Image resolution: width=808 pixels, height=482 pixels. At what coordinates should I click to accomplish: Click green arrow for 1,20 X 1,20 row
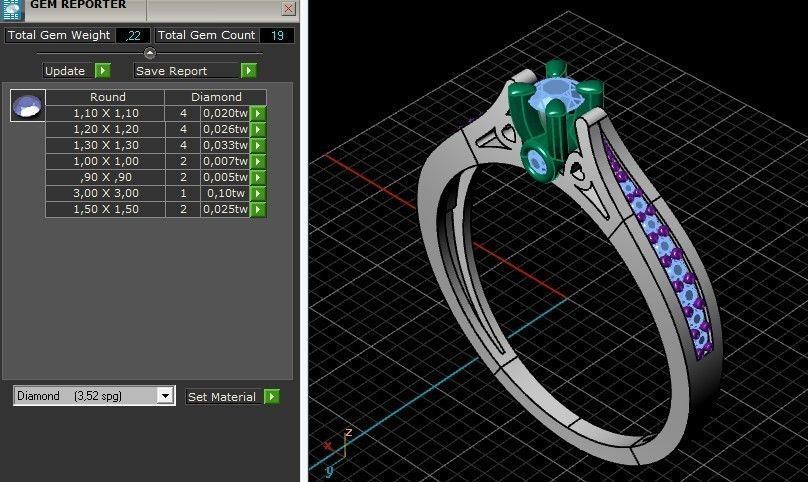click(258, 129)
